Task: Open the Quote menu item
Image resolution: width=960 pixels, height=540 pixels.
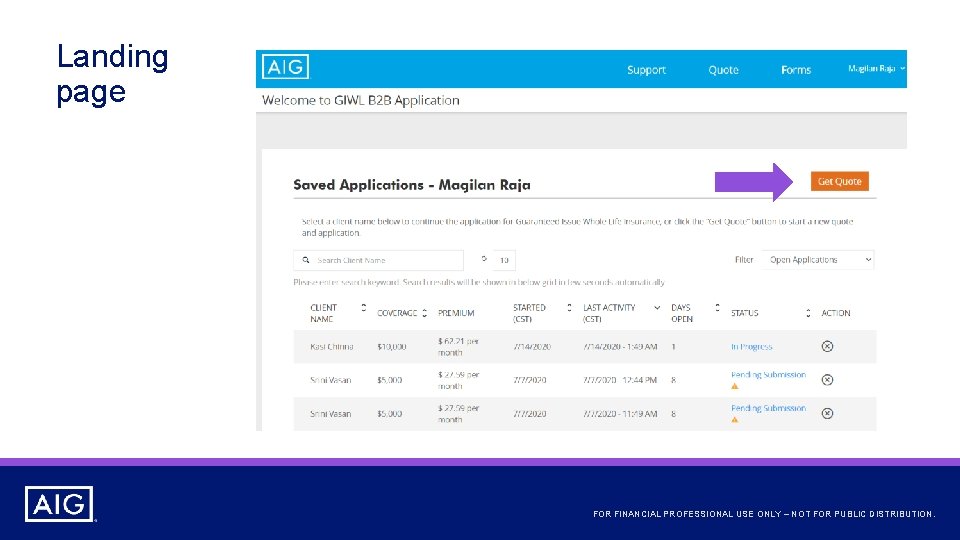Action: 723,70
